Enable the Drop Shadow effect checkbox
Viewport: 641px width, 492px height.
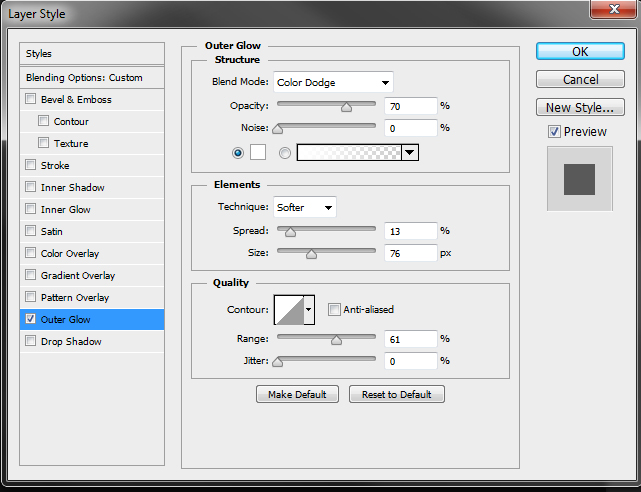pyautogui.click(x=31, y=342)
